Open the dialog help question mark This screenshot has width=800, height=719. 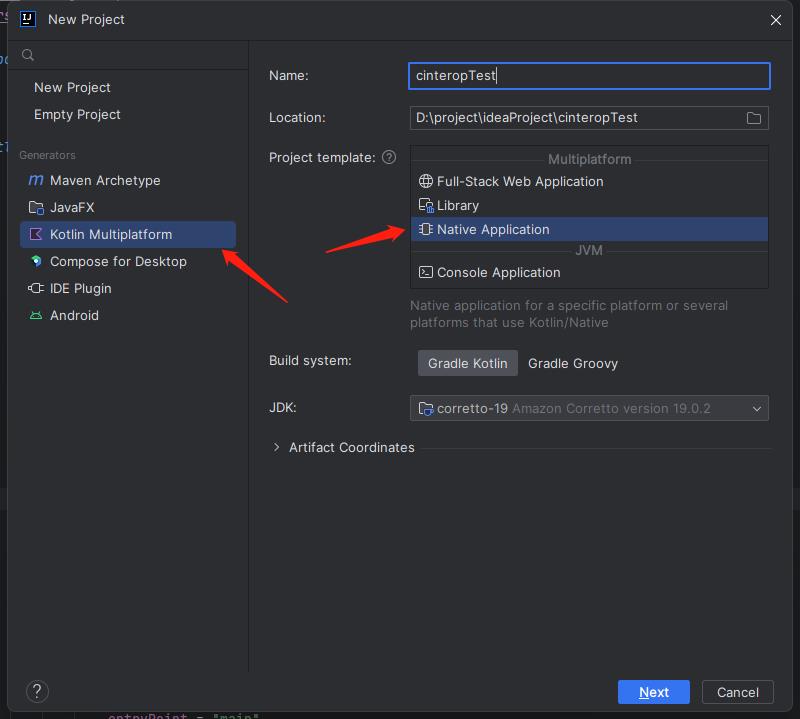37,691
